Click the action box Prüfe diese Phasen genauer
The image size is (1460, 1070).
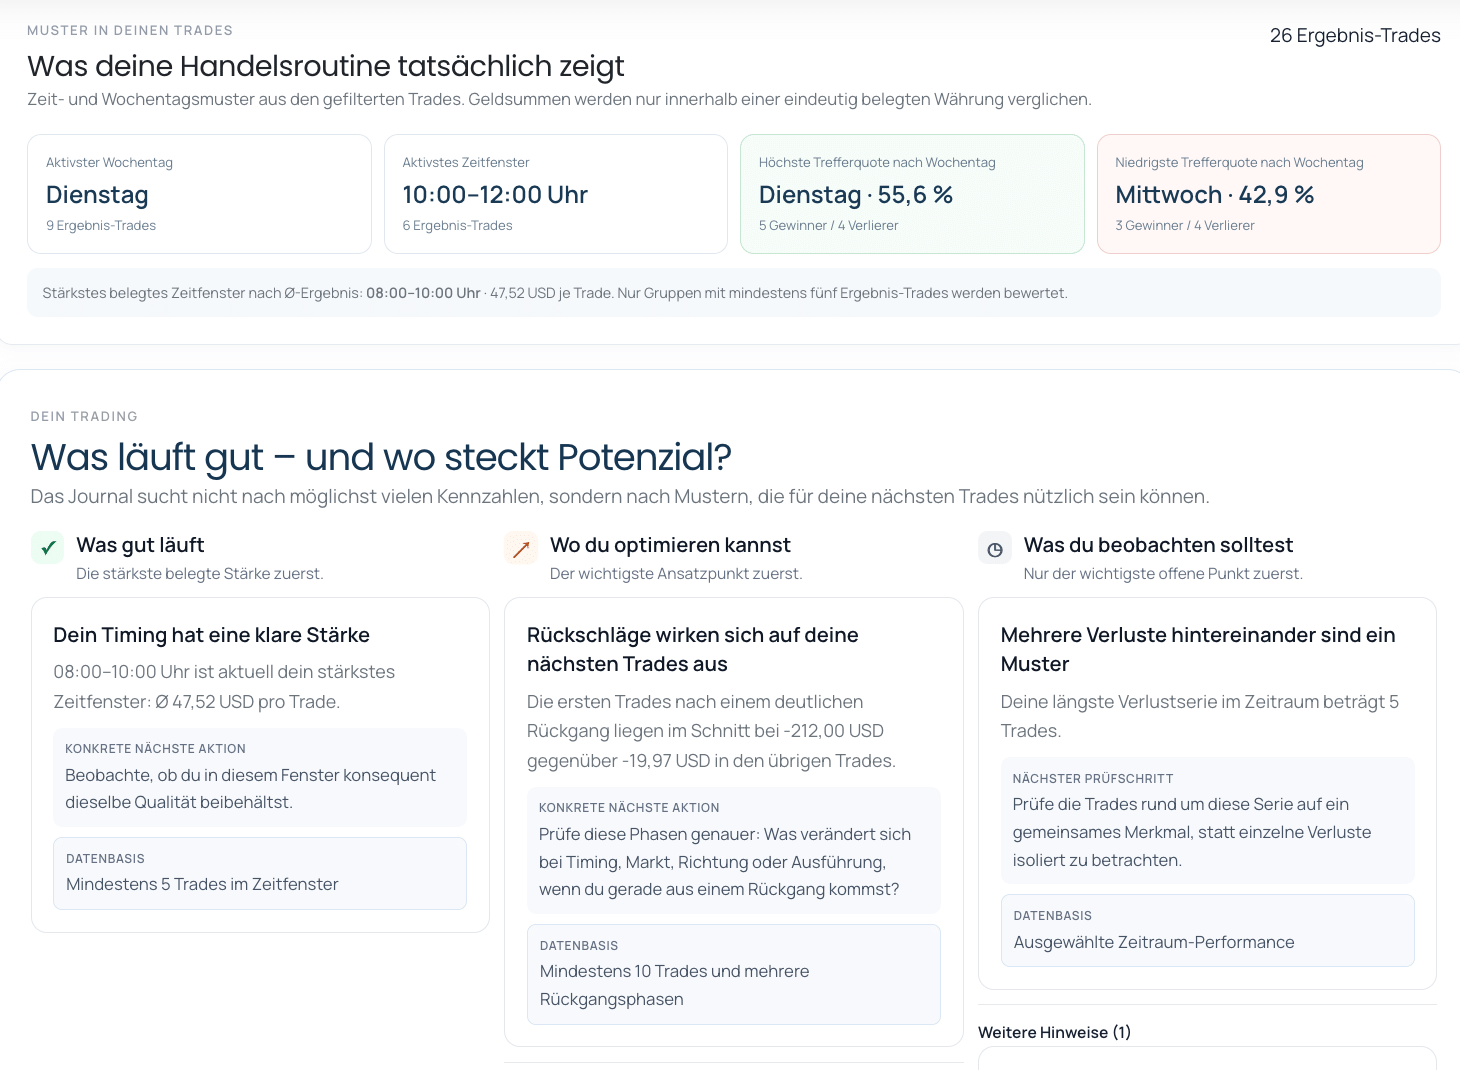tap(734, 850)
